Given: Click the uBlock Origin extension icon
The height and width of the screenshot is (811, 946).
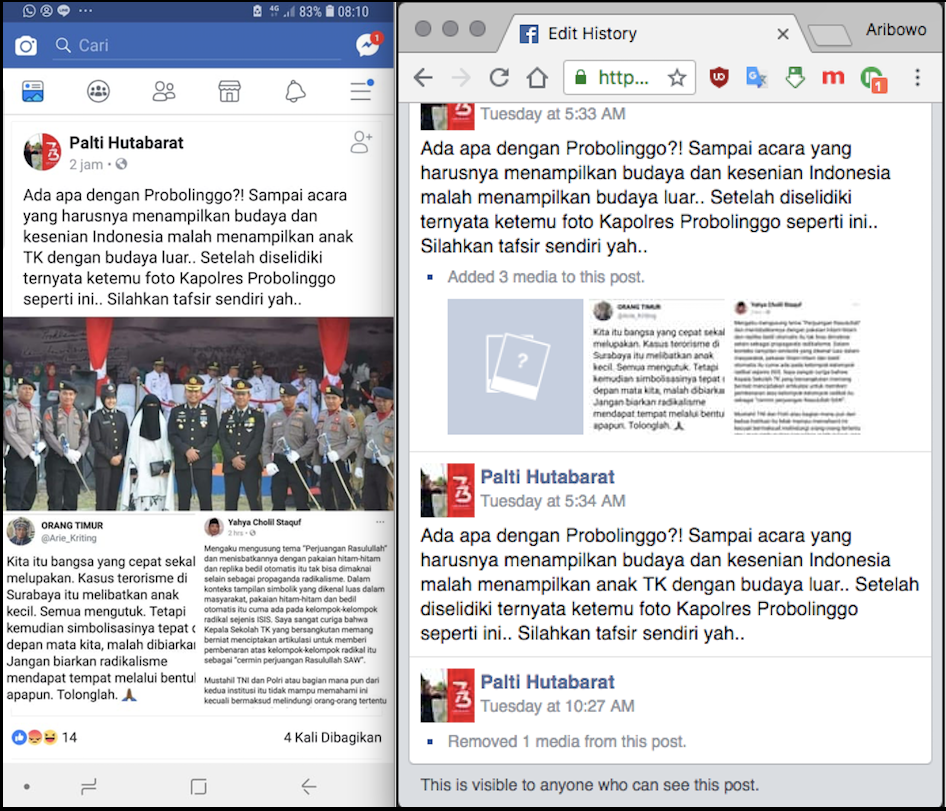Looking at the screenshot, I should coord(719,77).
